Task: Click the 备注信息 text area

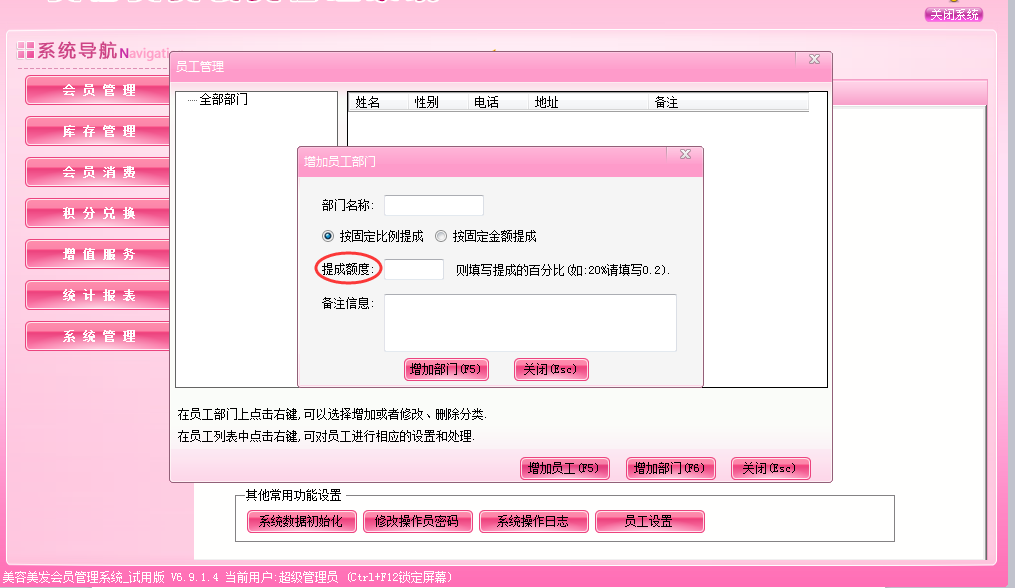Action: point(530,320)
